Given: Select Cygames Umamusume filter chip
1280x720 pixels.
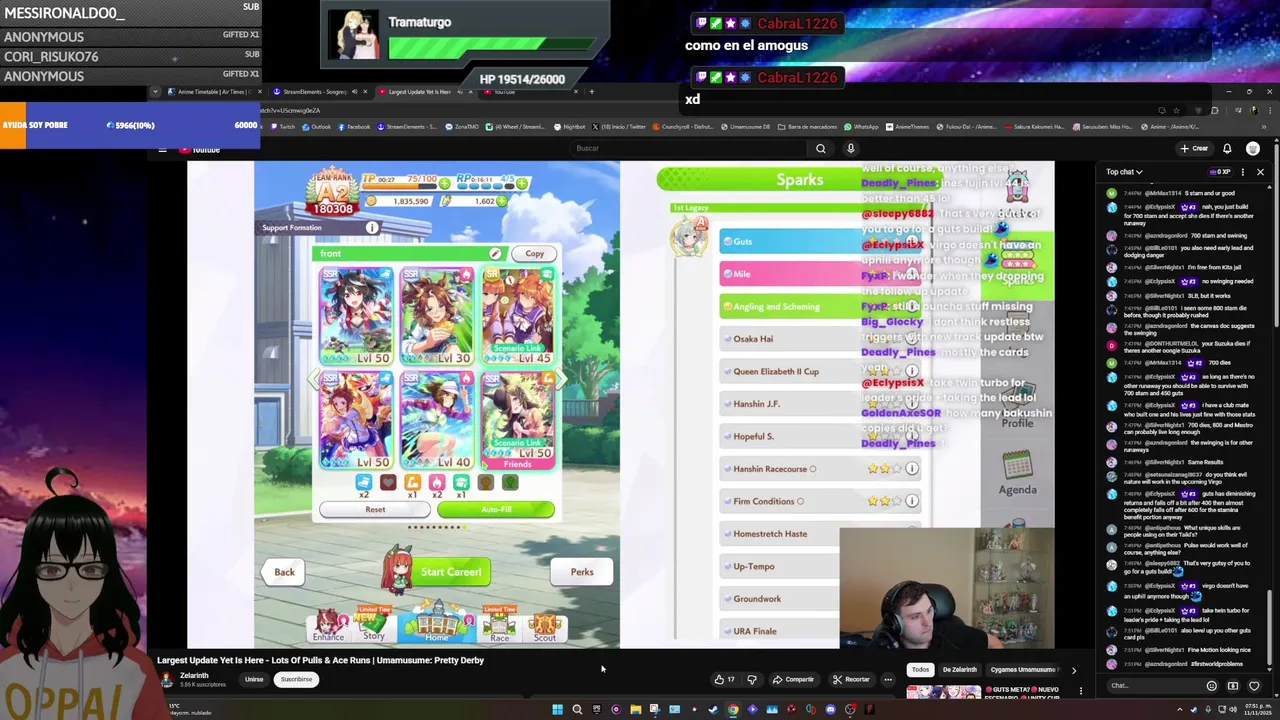Looking at the screenshot, I should pos(1022,669).
